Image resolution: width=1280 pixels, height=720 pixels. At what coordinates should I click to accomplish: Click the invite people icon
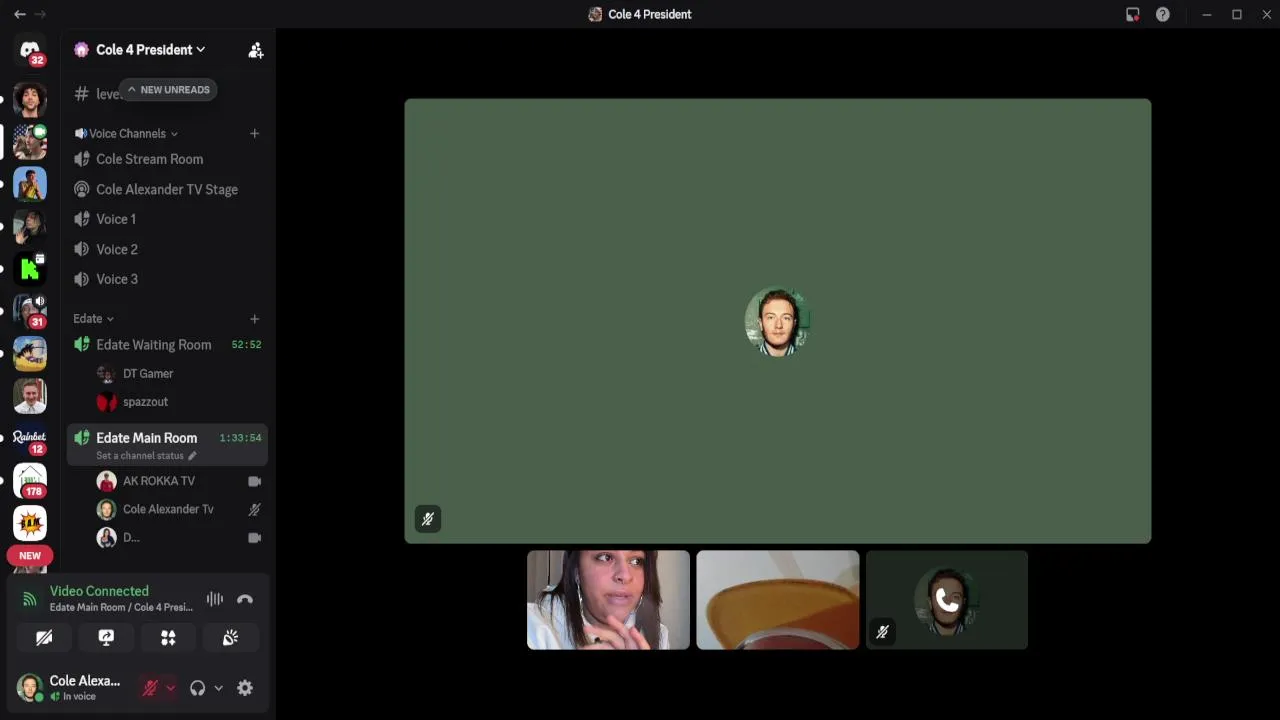(x=255, y=50)
